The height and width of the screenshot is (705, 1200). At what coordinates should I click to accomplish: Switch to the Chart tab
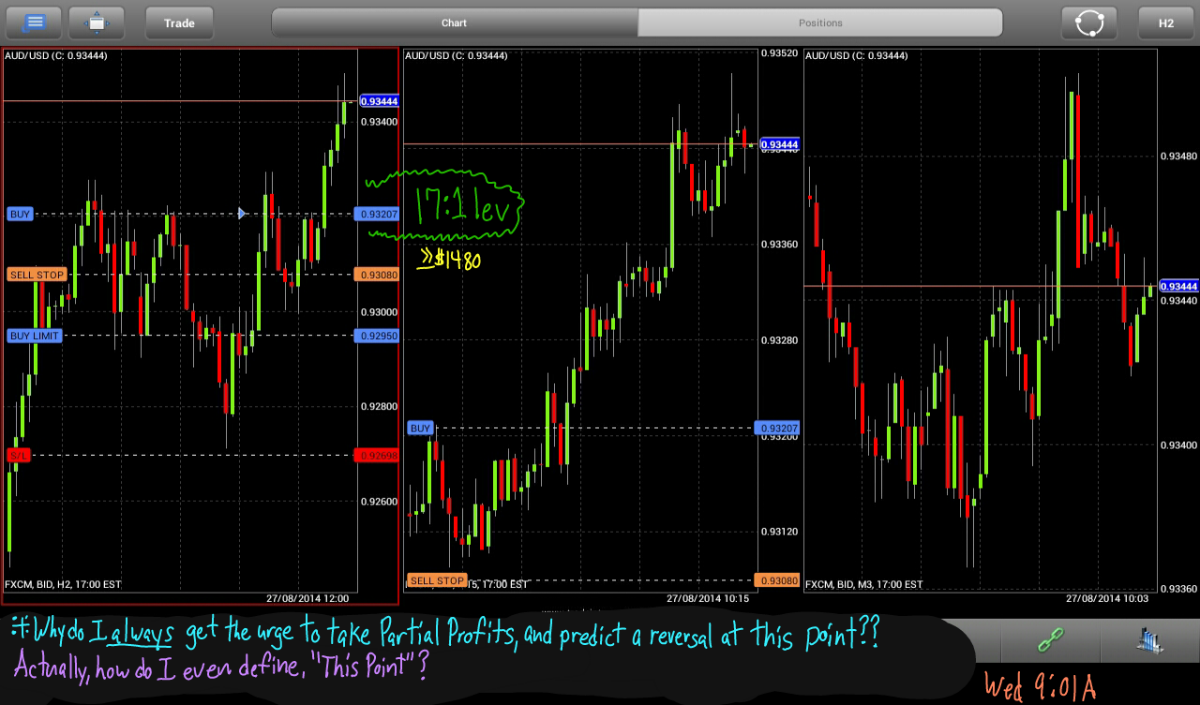455,22
